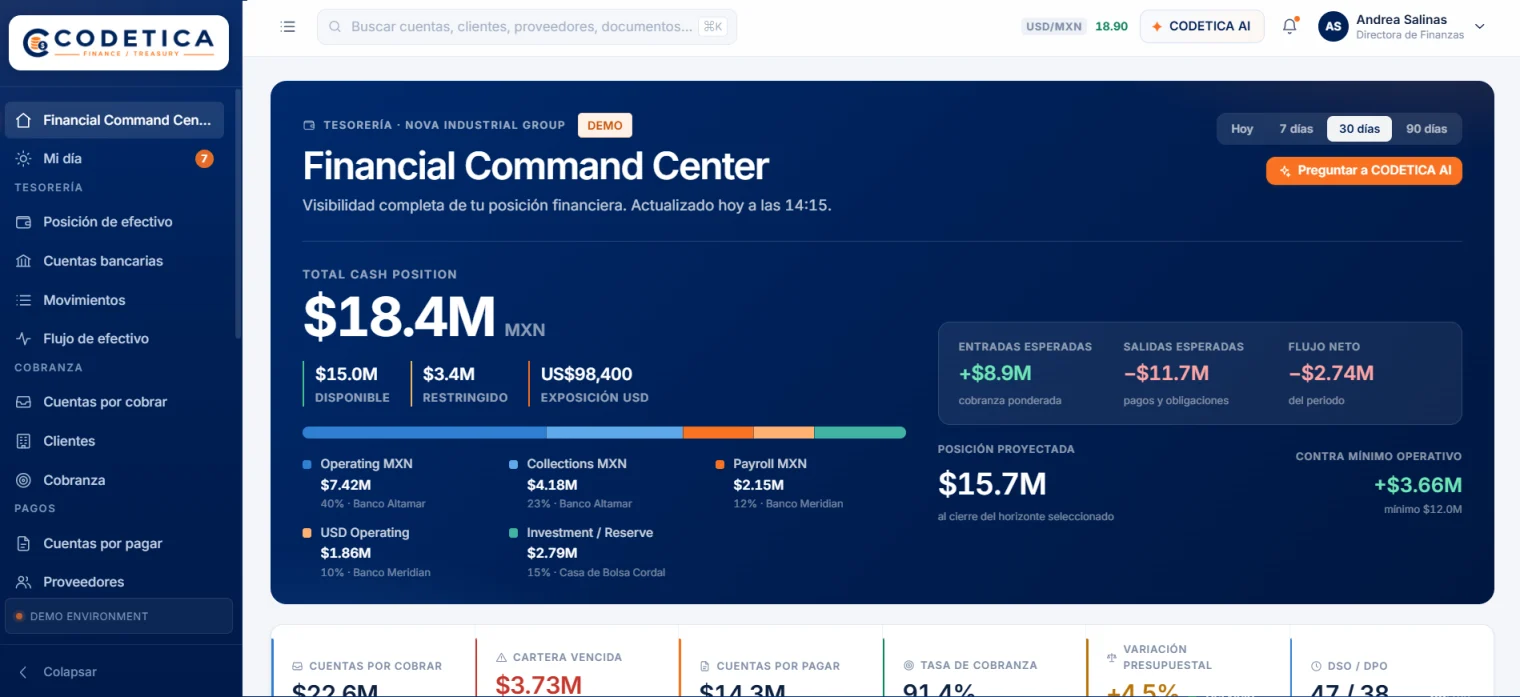Open Cuentas por cobrar inbox icon
Image resolution: width=1520 pixels, height=697 pixels.
(23, 402)
